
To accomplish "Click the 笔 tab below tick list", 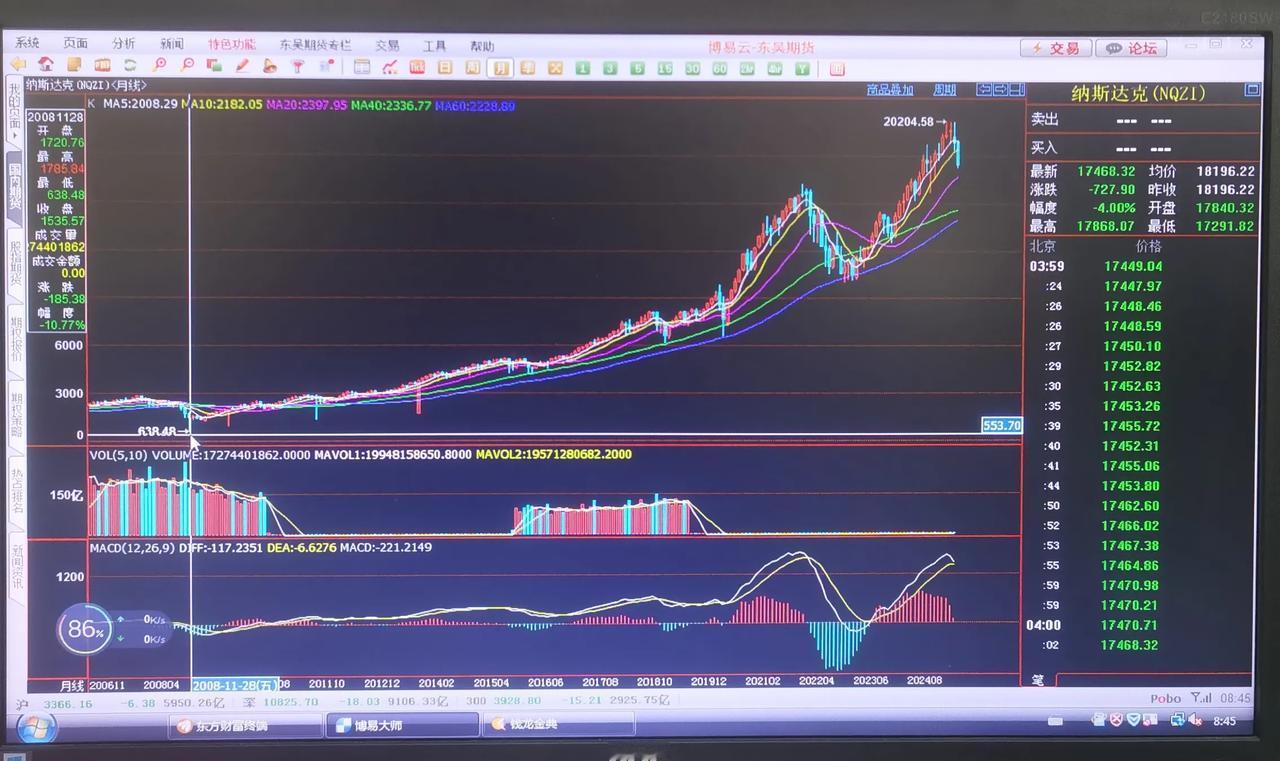I will pos(1038,680).
